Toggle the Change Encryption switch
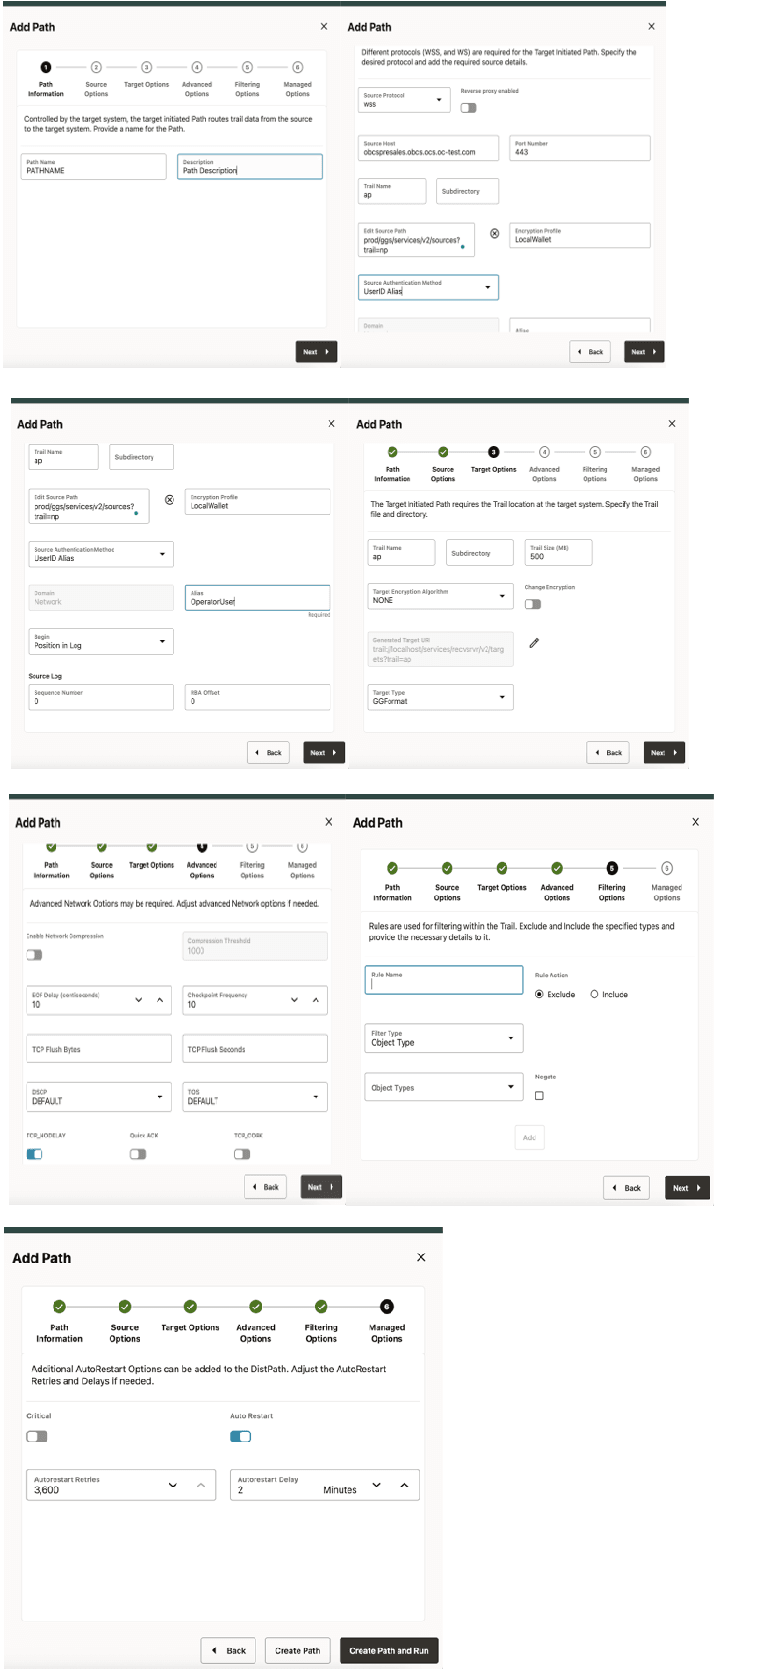761x1669 pixels. (x=533, y=604)
